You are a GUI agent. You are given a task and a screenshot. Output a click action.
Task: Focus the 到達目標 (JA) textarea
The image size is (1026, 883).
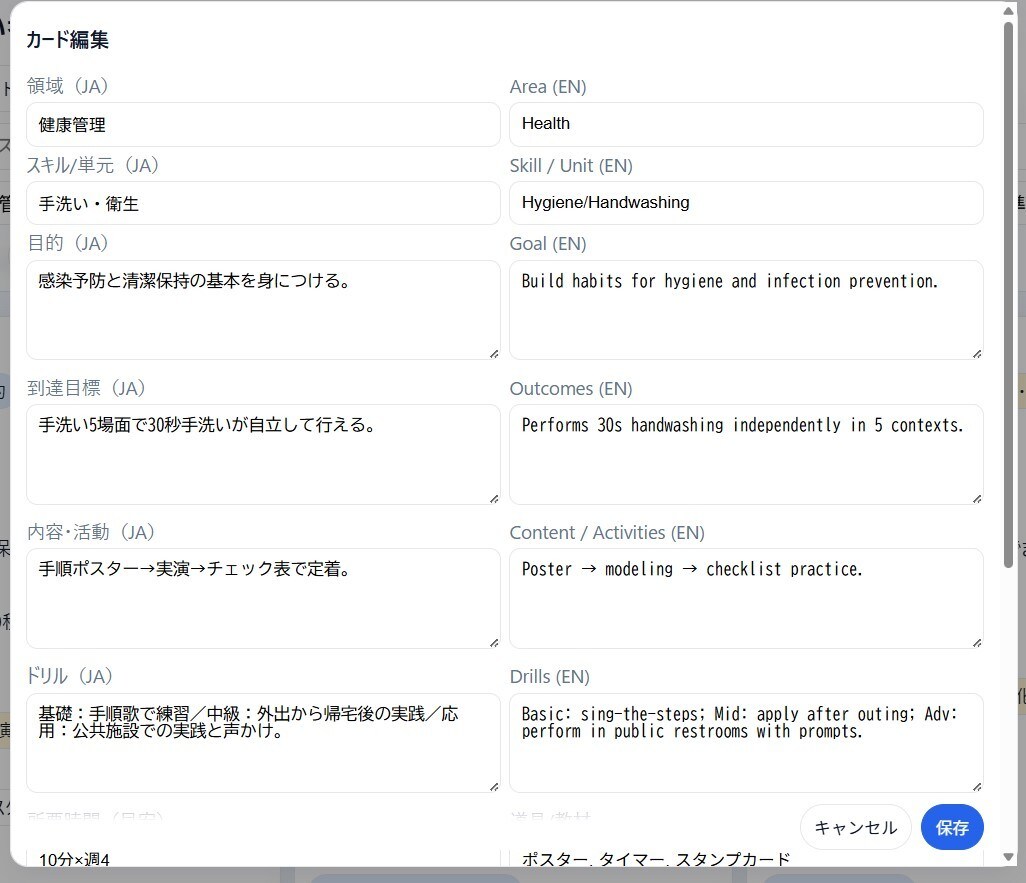263,454
